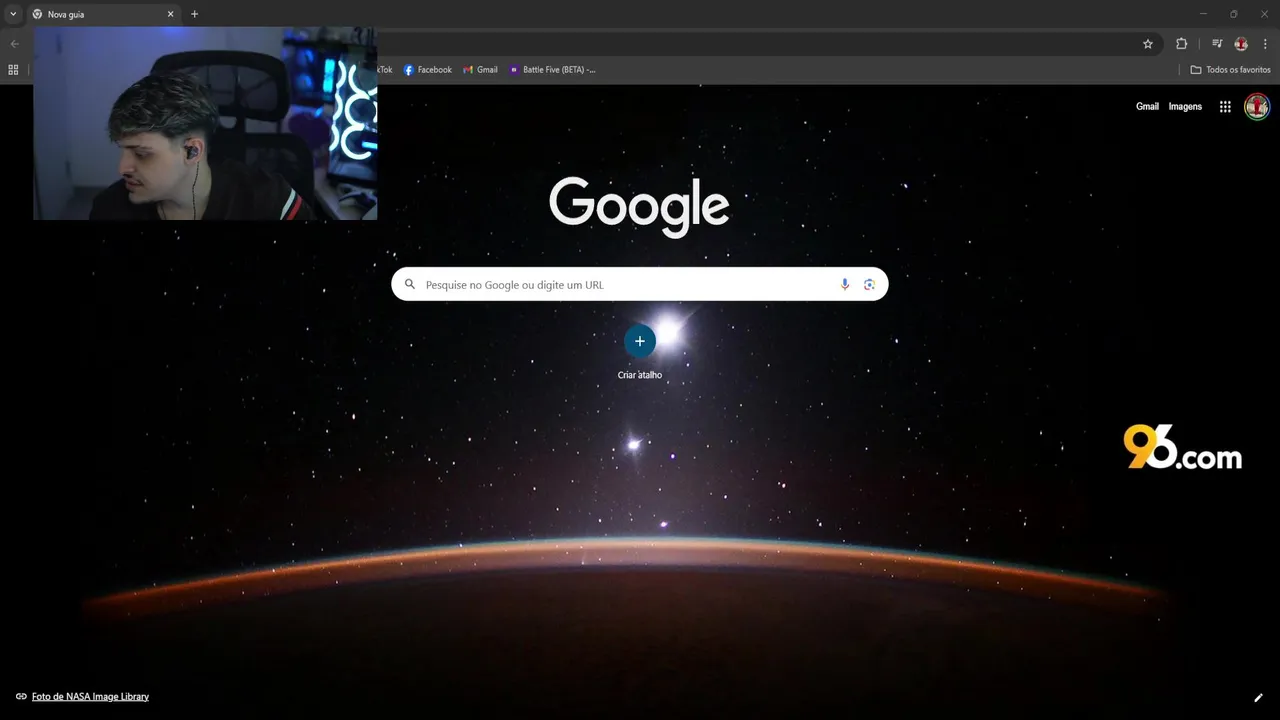Search by image with Google Lens icon
Screen dimensions: 1280x720
(869, 285)
